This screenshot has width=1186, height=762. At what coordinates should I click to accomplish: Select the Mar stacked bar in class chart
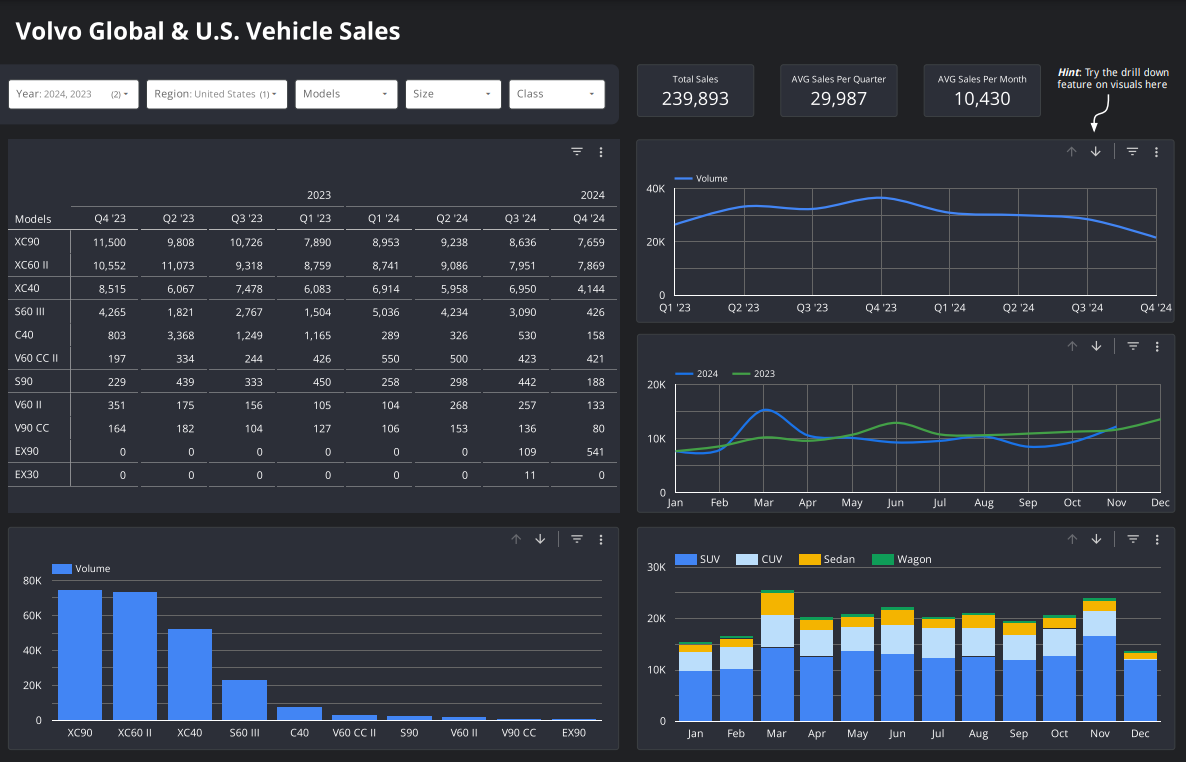click(x=778, y=655)
